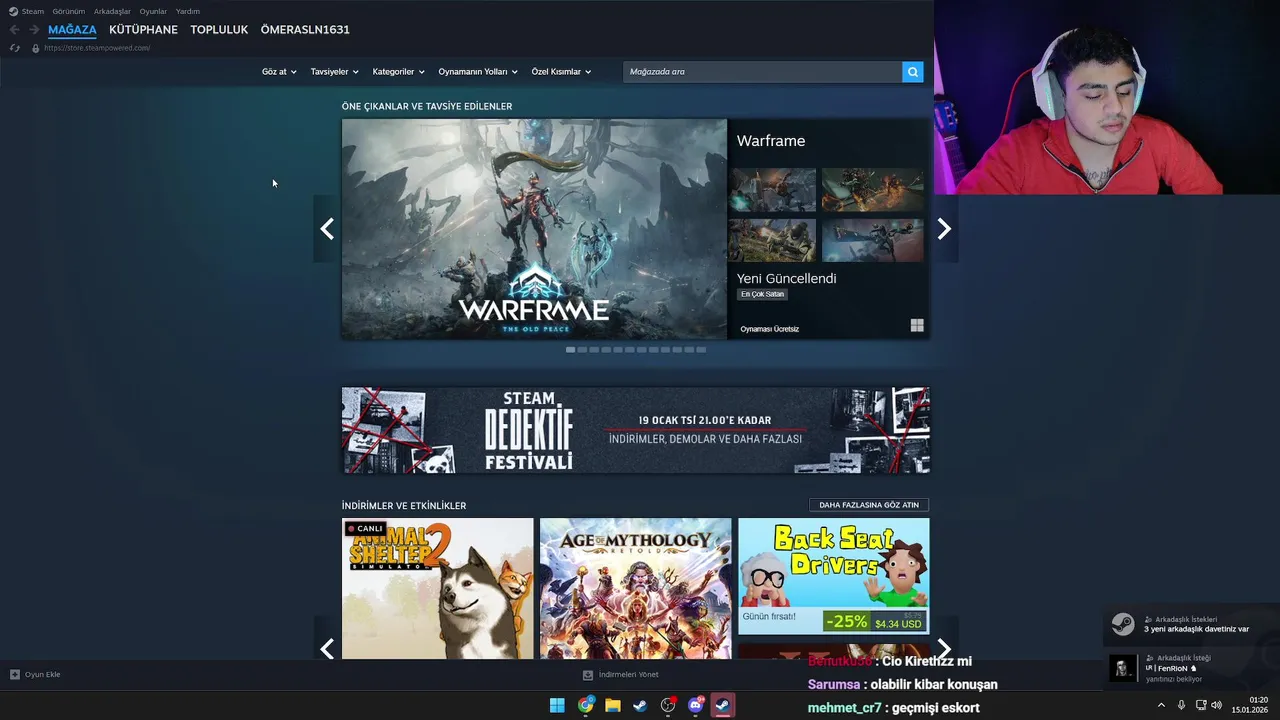Click the padlock icon beside the URL

tap(35, 48)
